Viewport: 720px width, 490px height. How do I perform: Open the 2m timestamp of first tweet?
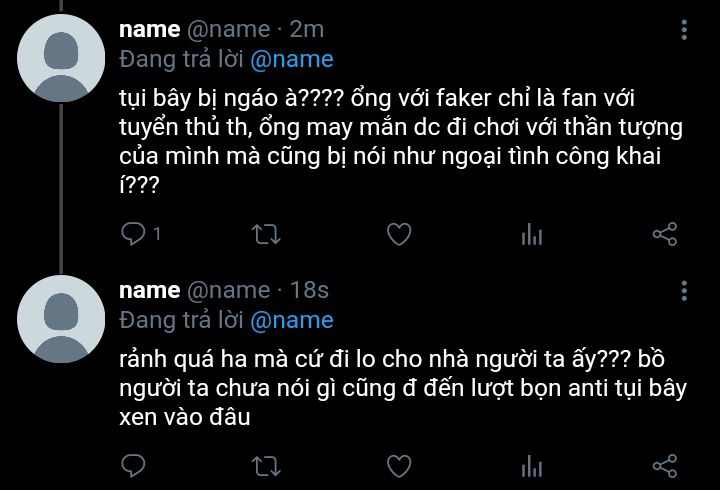pyautogui.click(x=307, y=30)
